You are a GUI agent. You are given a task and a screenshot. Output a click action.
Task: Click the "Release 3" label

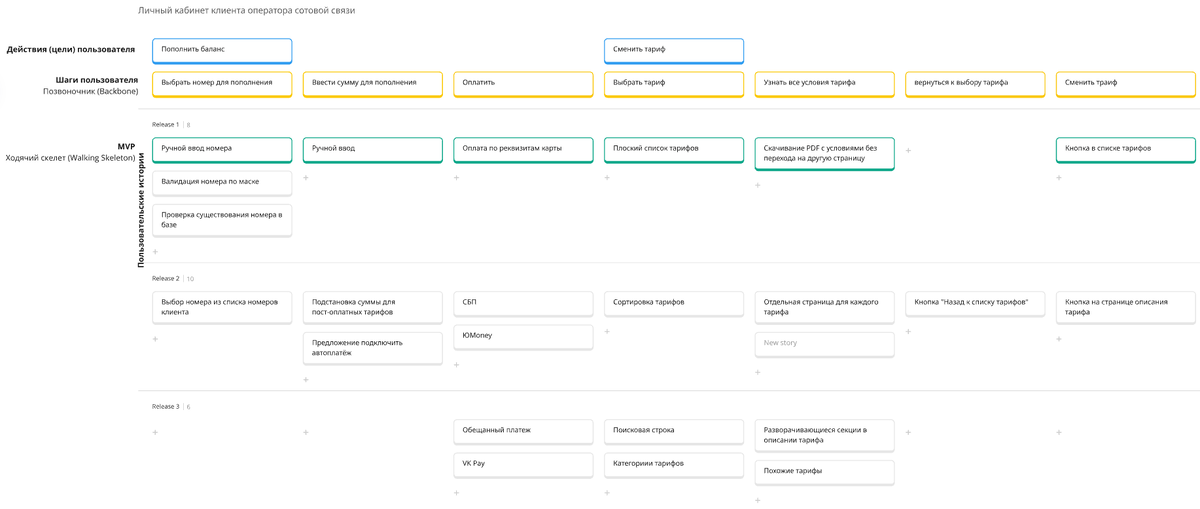(165, 407)
